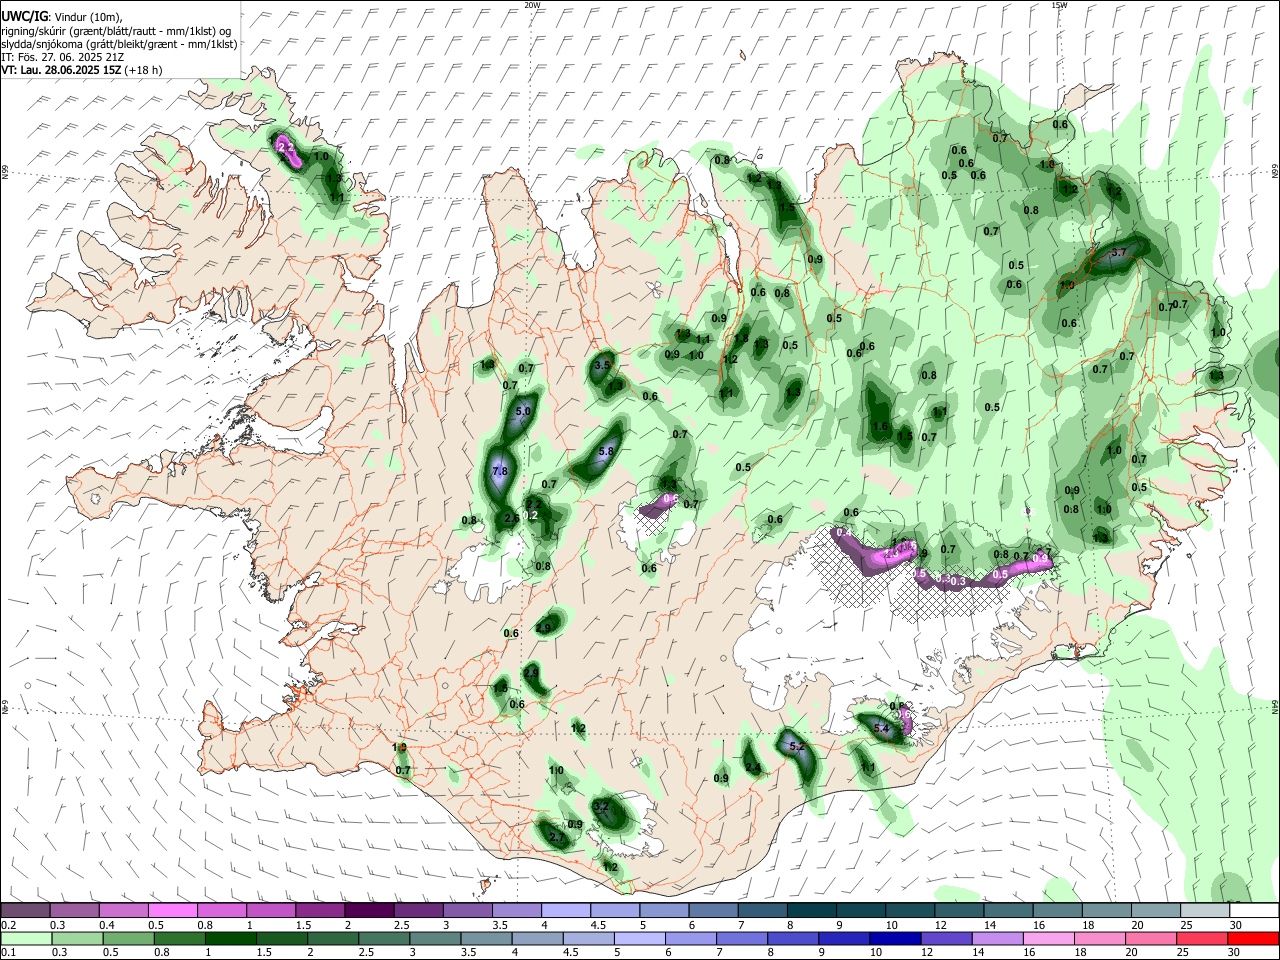Pick the white 30 swatch in the snow legend
The image size is (1280, 960).
[1255, 911]
